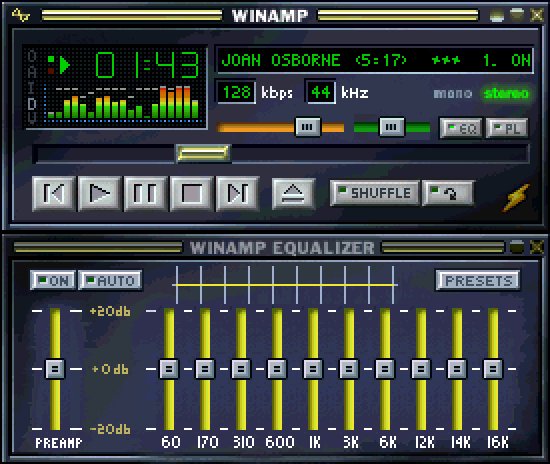Click the elapsed time display 01:43
This screenshot has width=550, height=464.
coord(147,65)
